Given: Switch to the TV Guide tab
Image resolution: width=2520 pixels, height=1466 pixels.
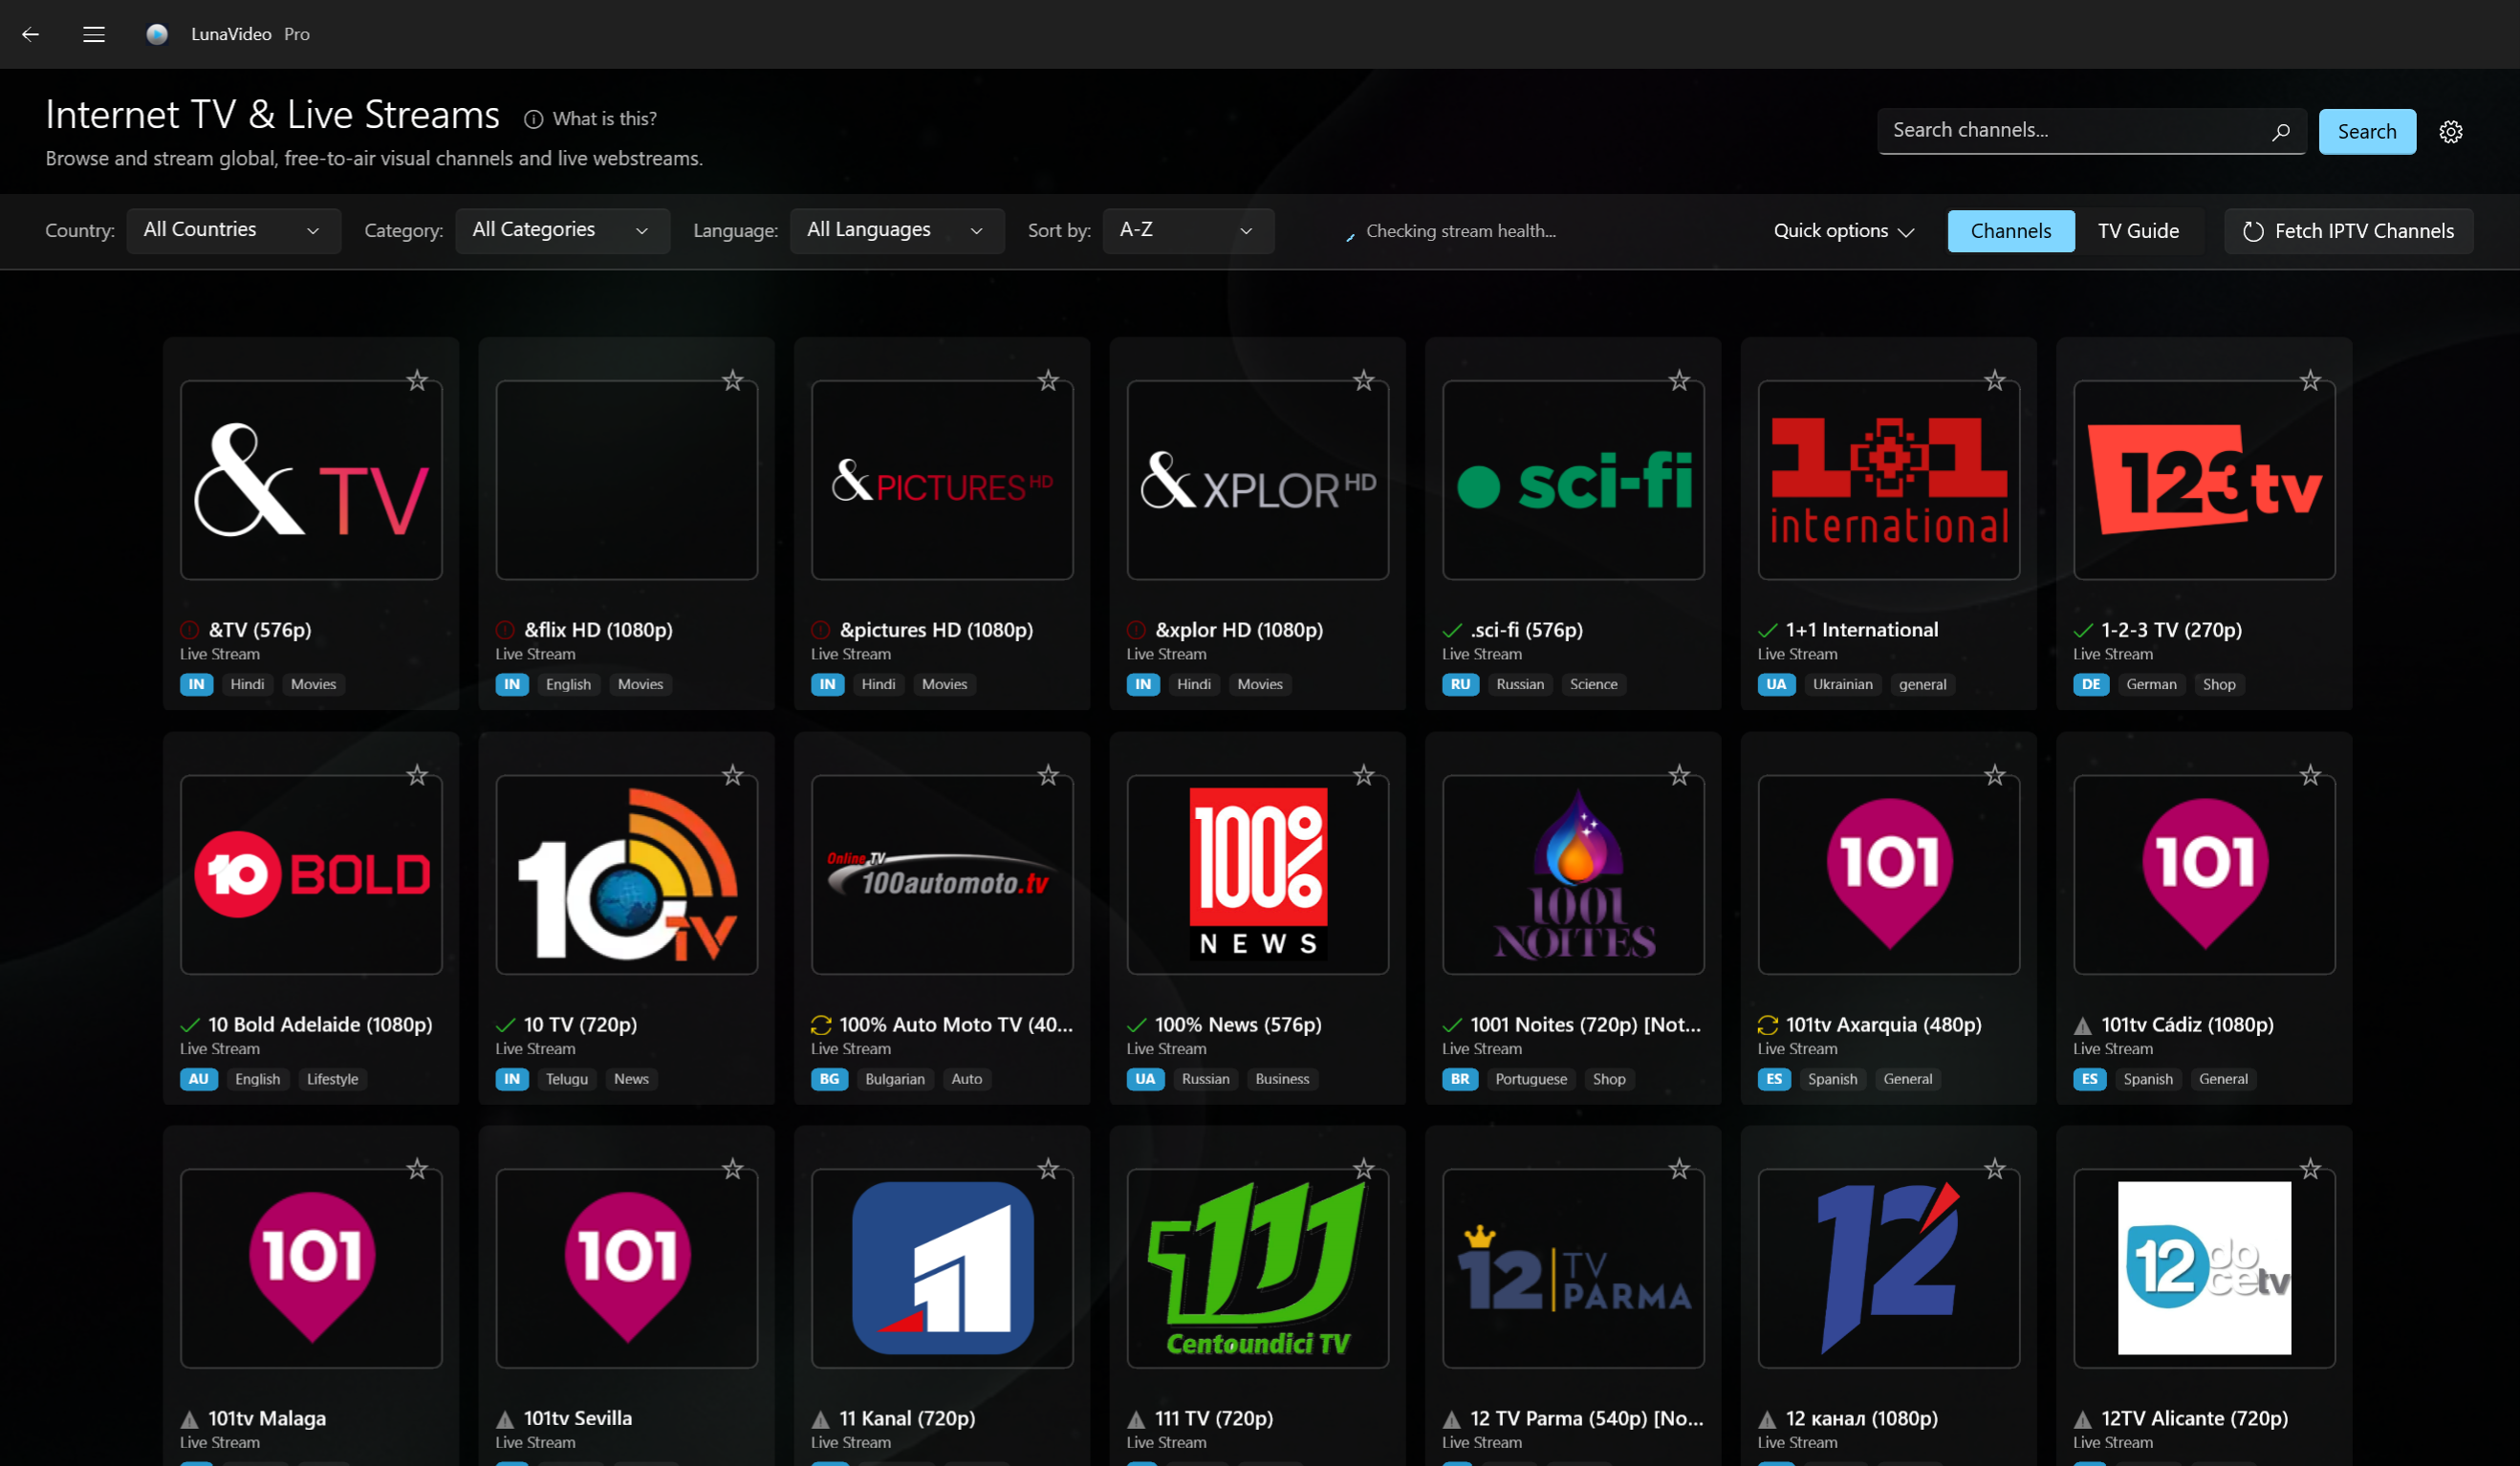Looking at the screenshot, I should point(2138,231).
